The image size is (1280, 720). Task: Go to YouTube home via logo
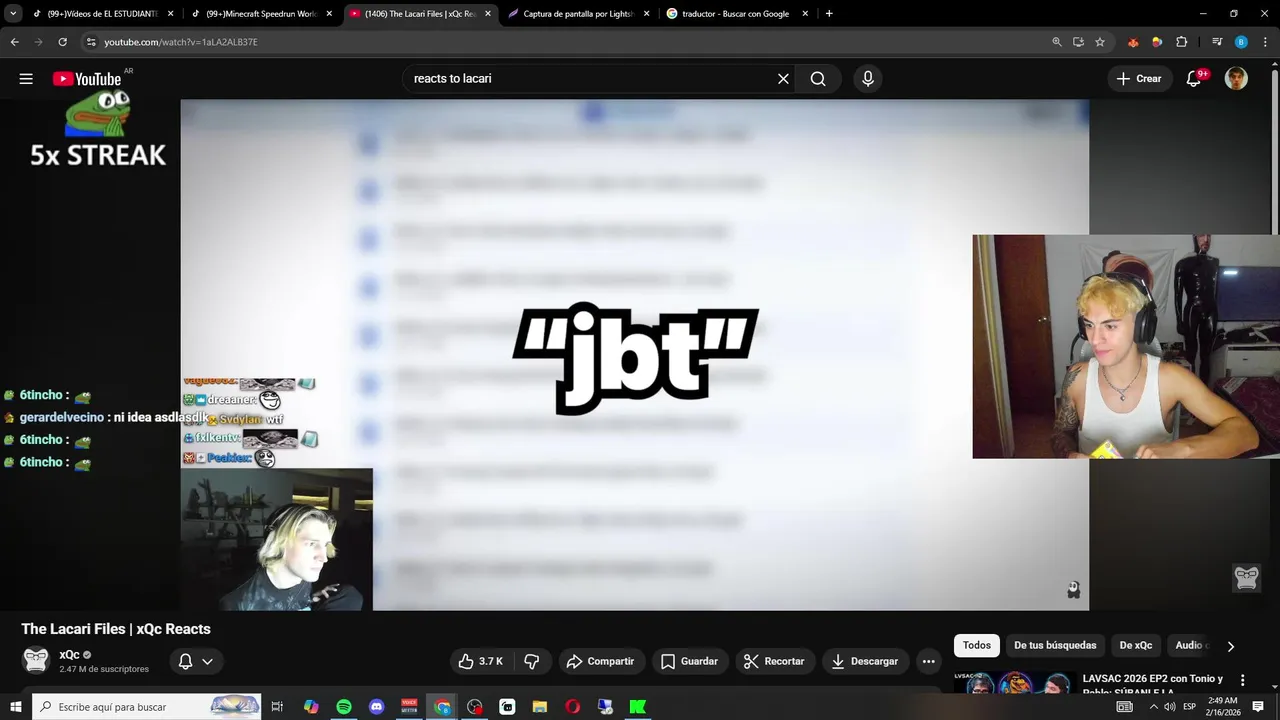click(x=87, y=79)
